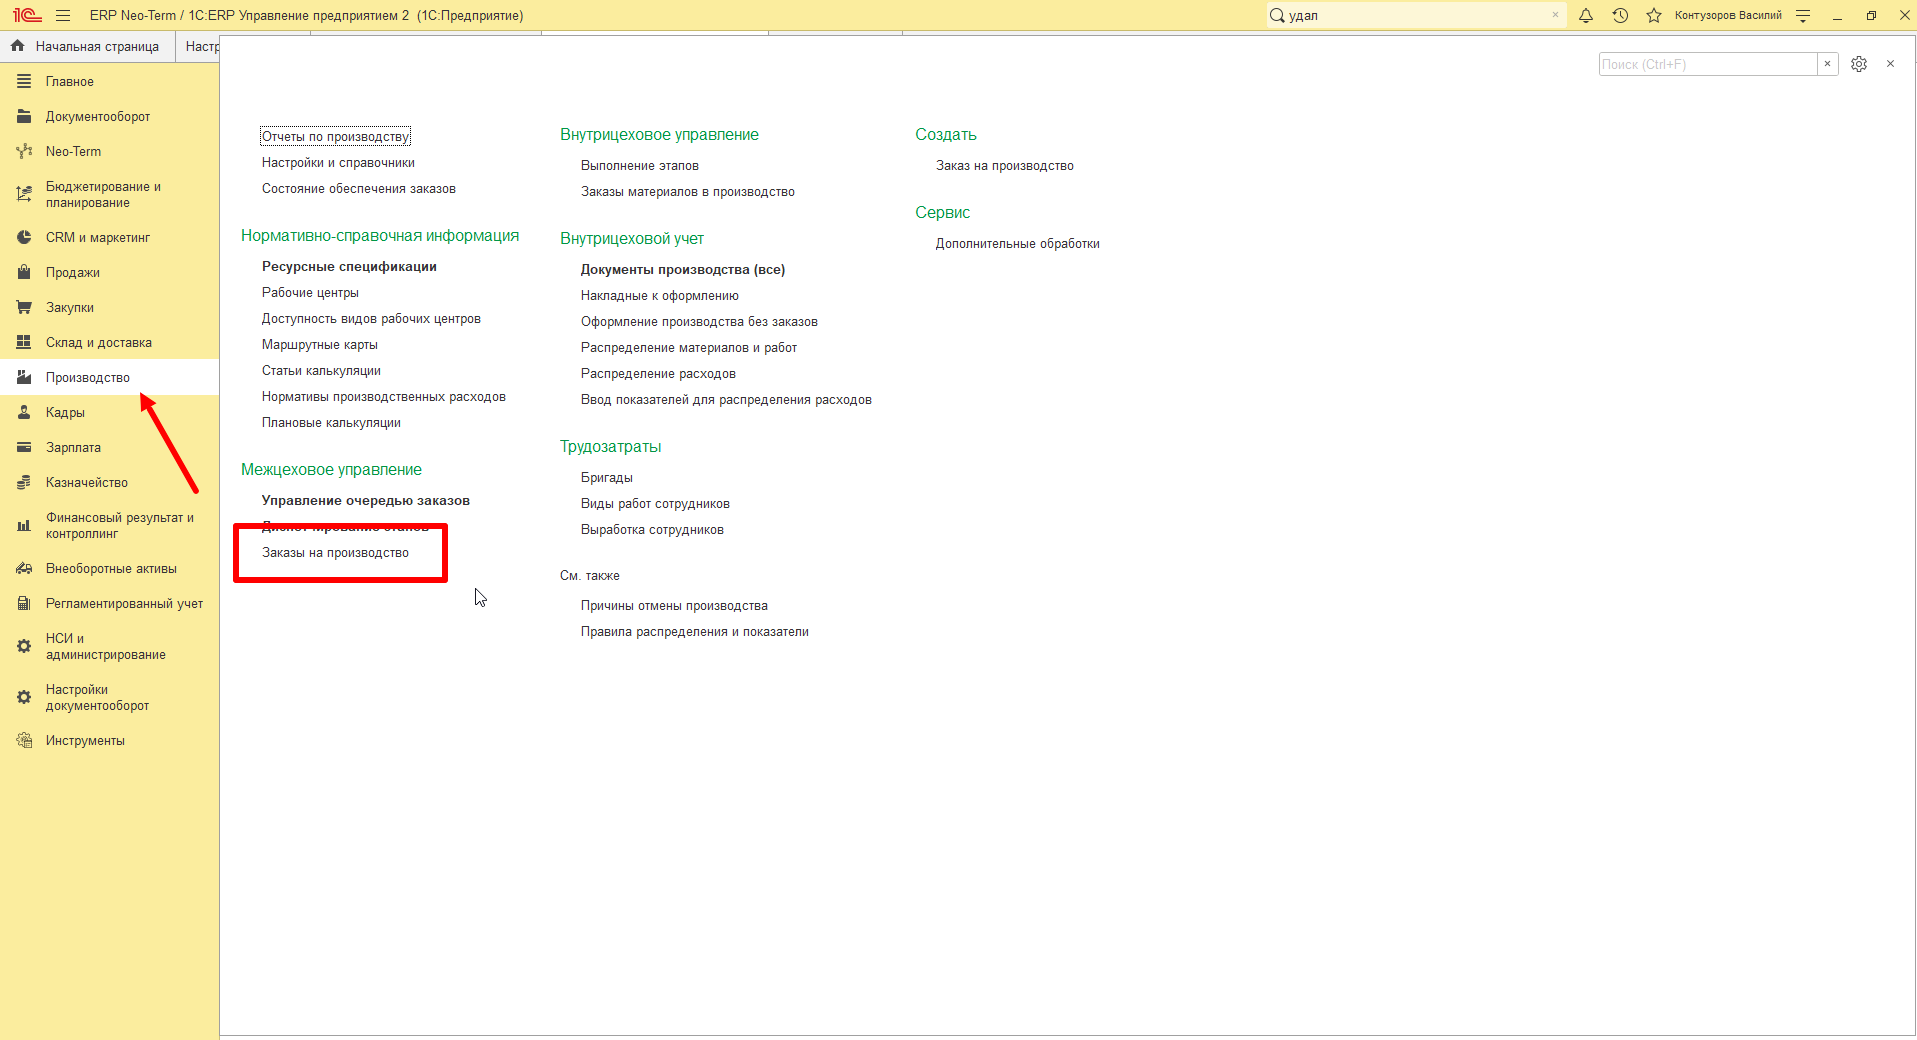The height and width of the screenshot is (1040, 1917).
Task: Select the Продажи section icon
Action: (24, 272)
